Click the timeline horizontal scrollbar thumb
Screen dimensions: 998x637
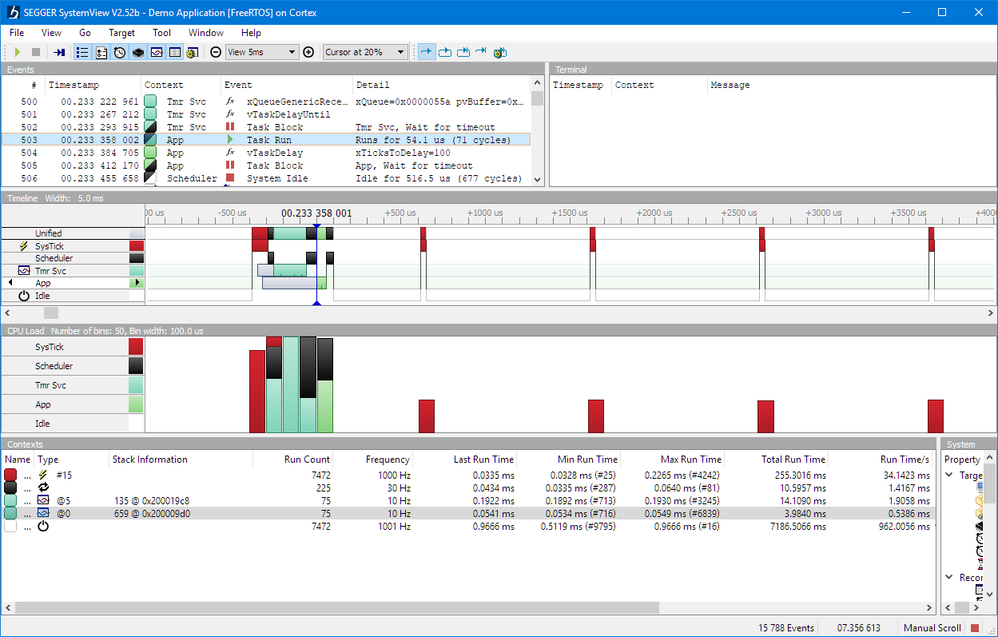[51, 313]
